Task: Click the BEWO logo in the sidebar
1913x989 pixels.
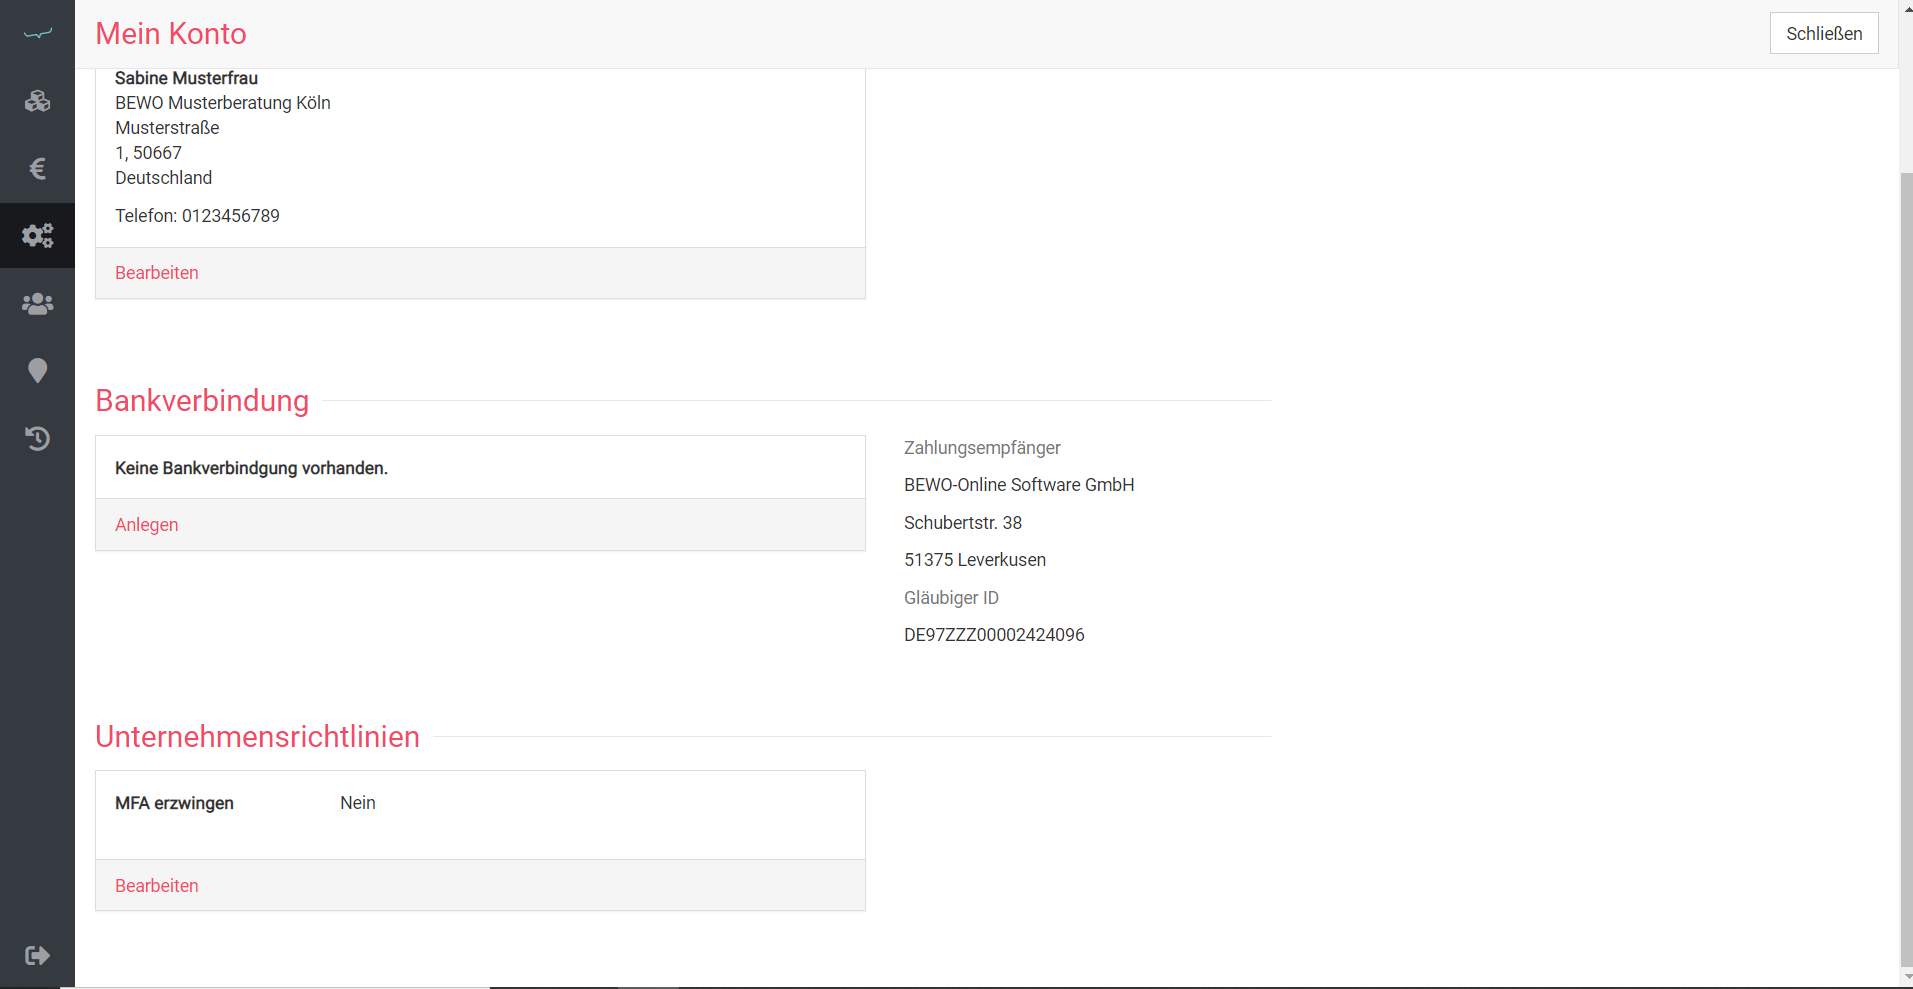Action: click(x=37, y=34)
